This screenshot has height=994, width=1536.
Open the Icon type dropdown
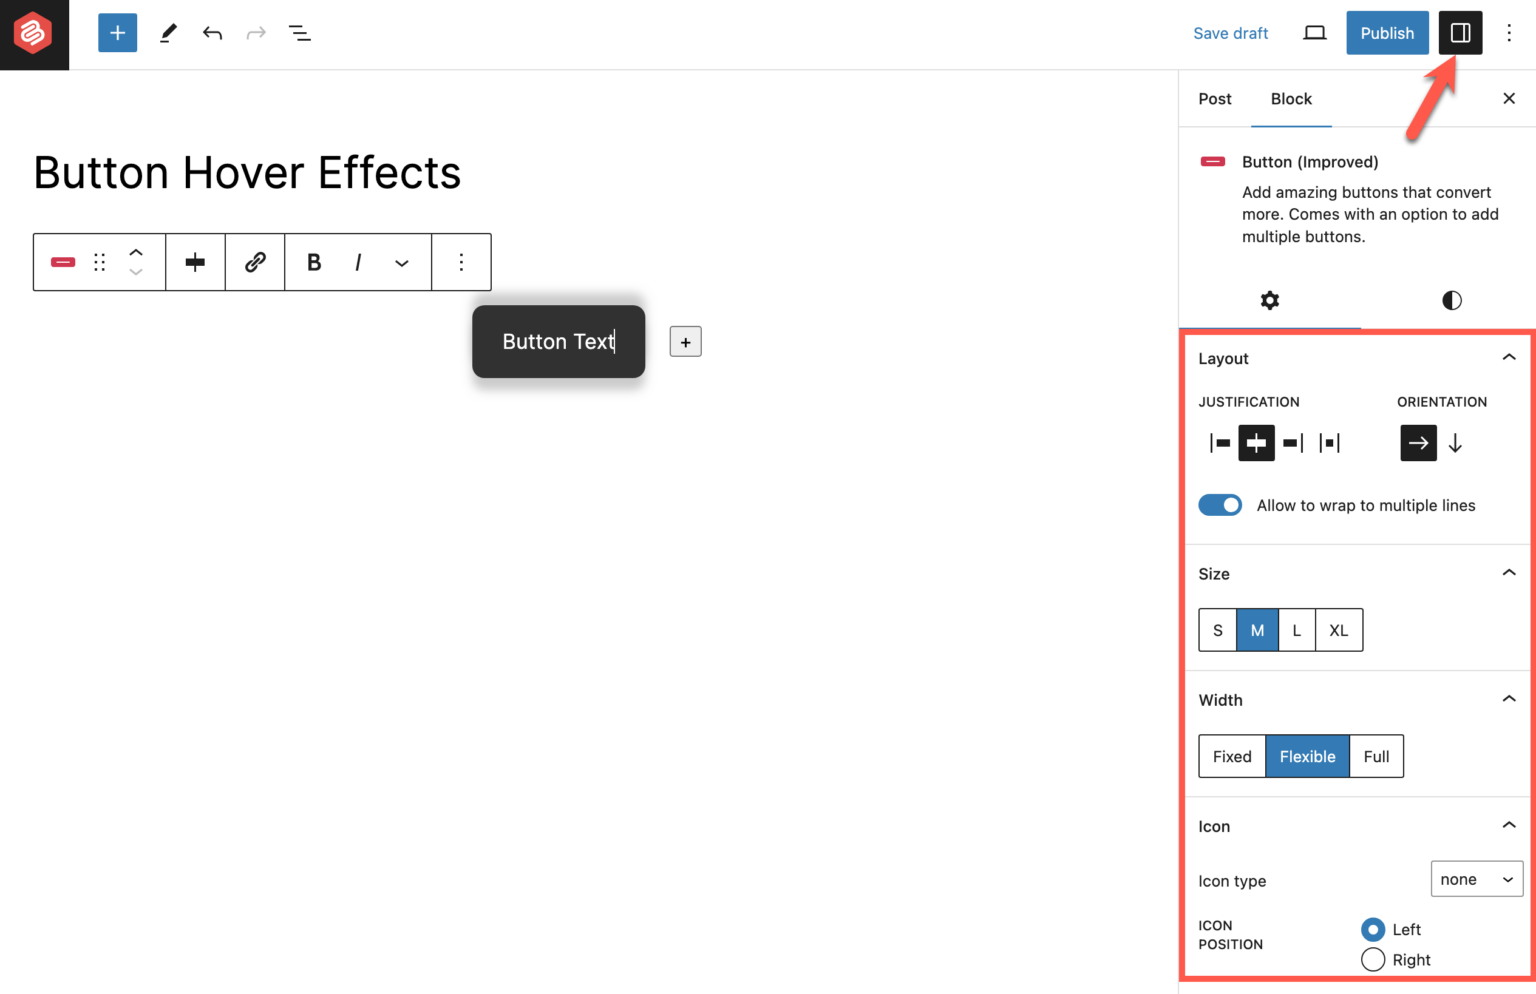1477,879
